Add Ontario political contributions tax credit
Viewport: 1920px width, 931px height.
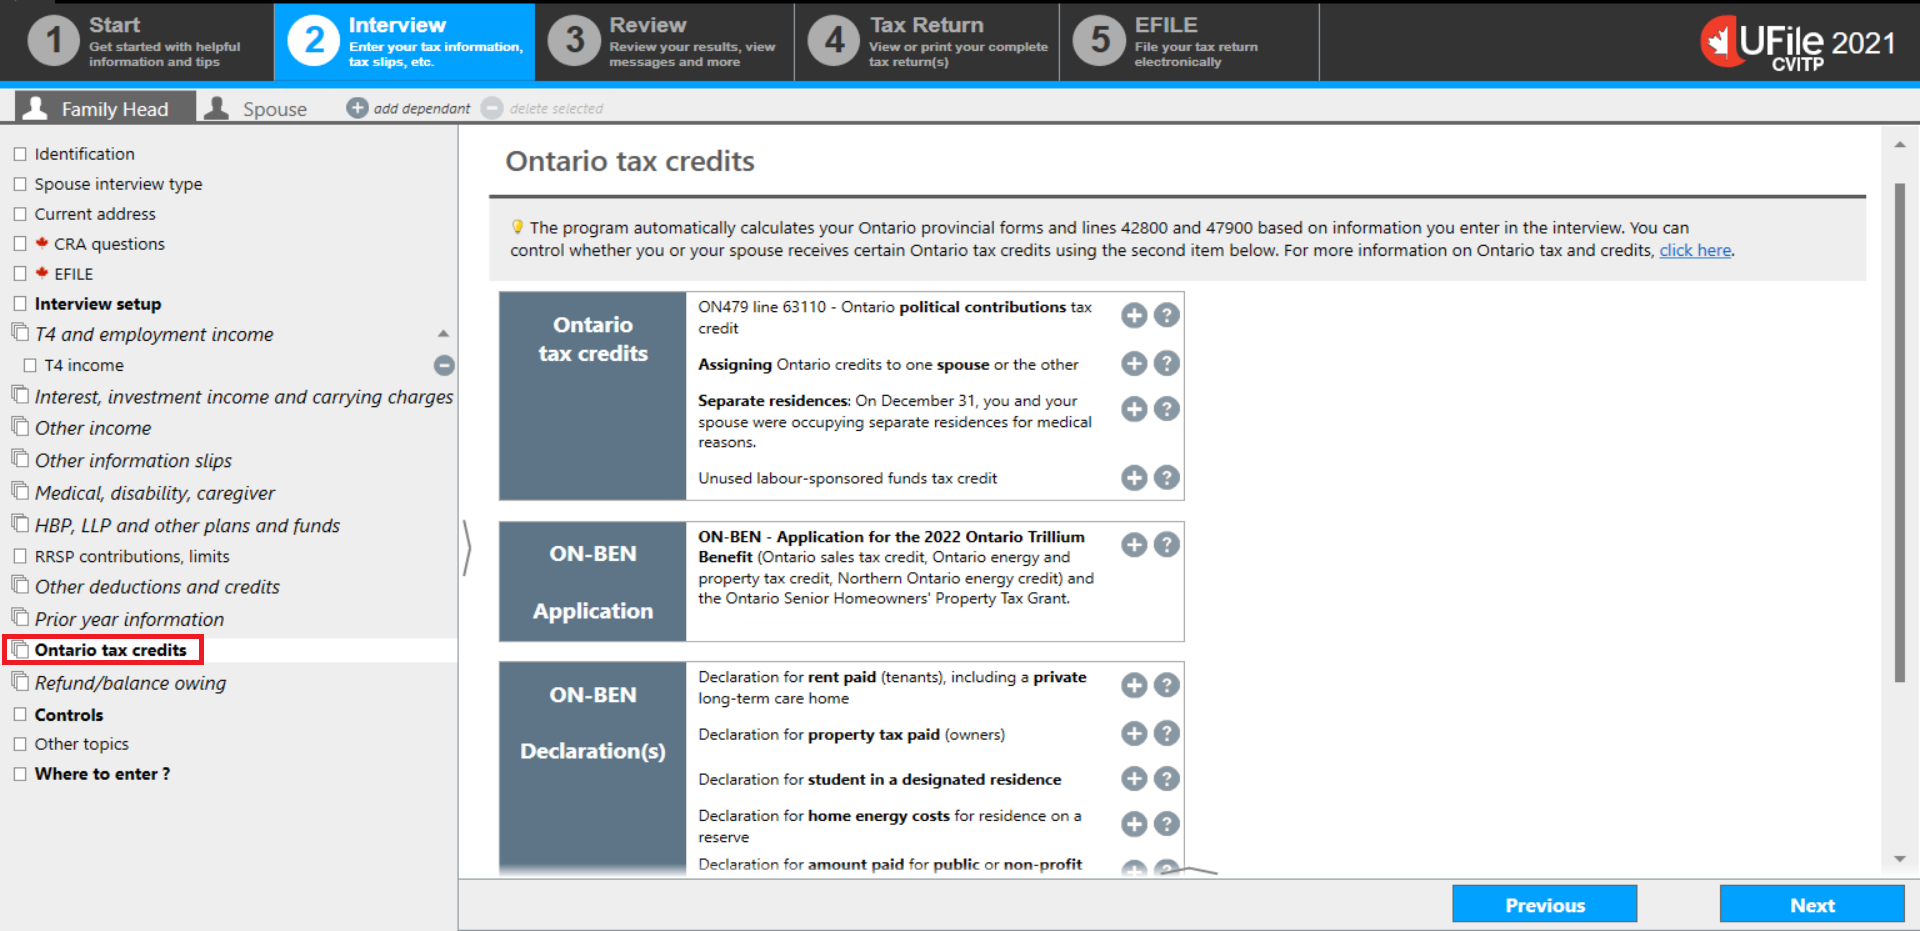pyautogui.click(x=1134, y=316)
